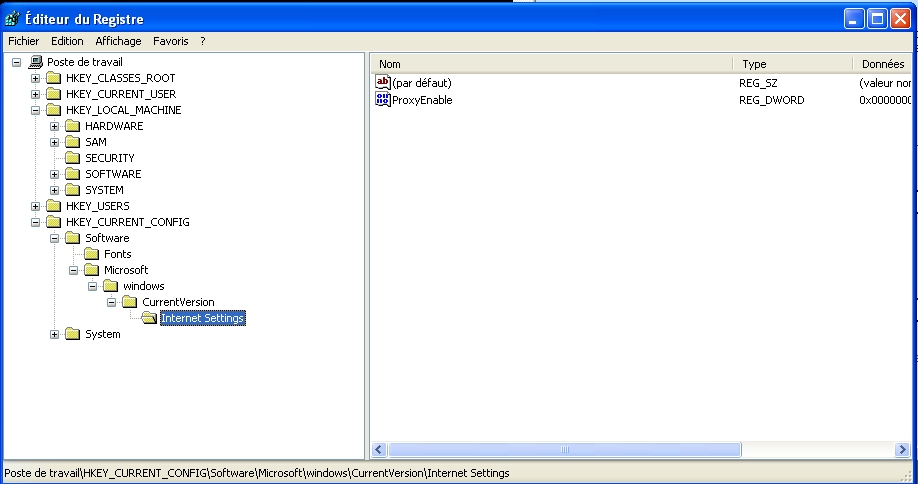Sort by the Nom column header
Image resolution: width=918 pixels, height=484 pixels.
coord(552,64)
